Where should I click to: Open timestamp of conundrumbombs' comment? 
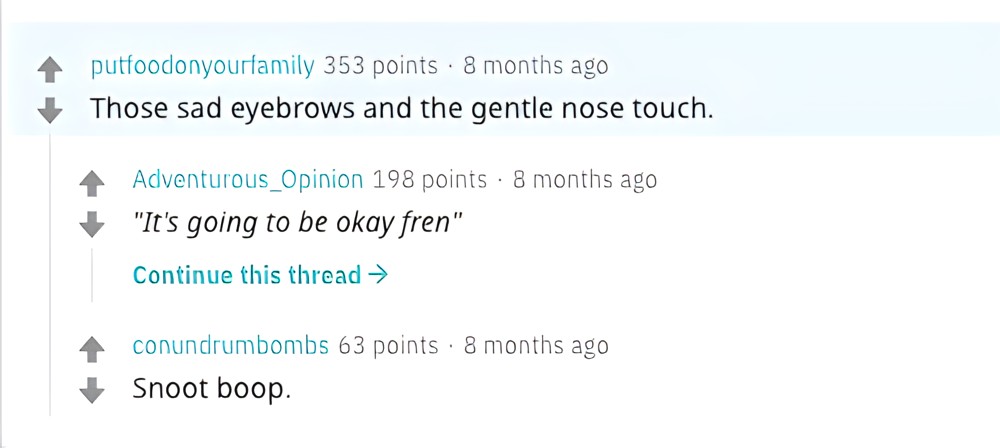pos(536,345)
